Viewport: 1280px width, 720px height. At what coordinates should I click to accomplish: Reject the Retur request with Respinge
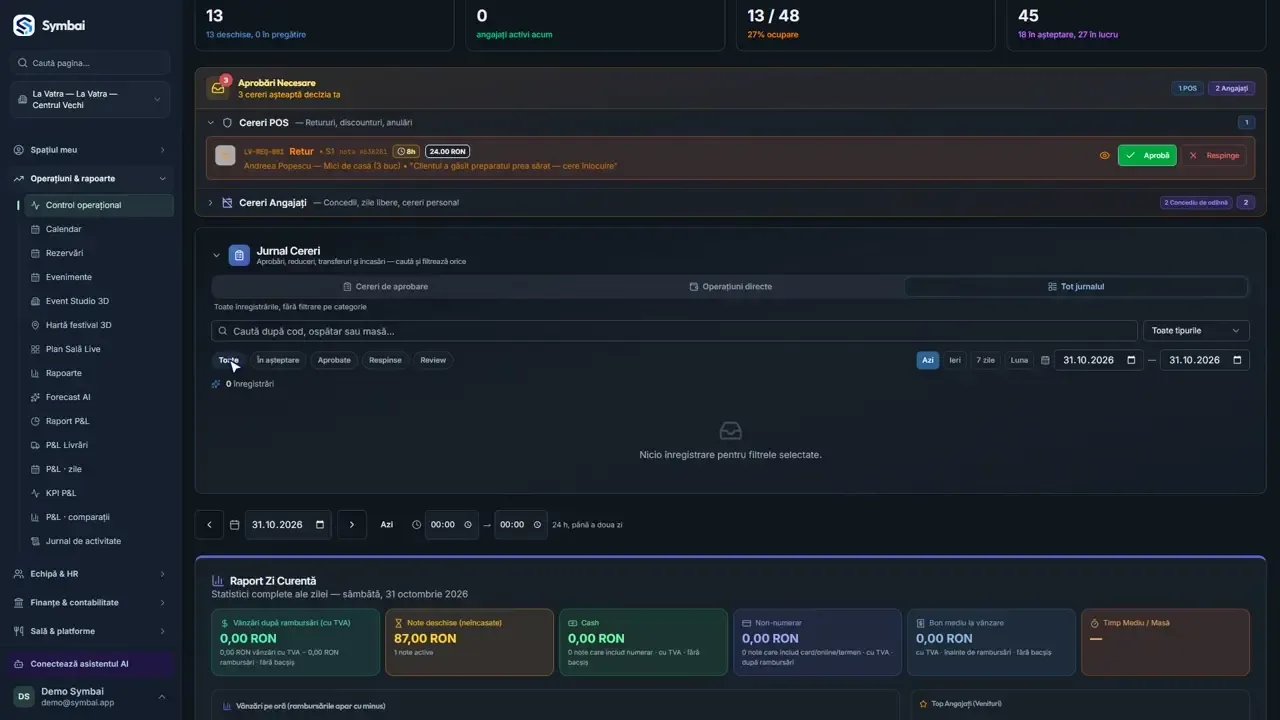pos(1214,155)
